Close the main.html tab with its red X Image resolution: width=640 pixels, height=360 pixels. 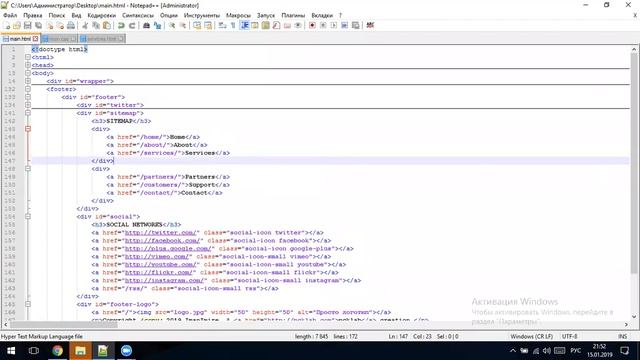coord(36,39)
